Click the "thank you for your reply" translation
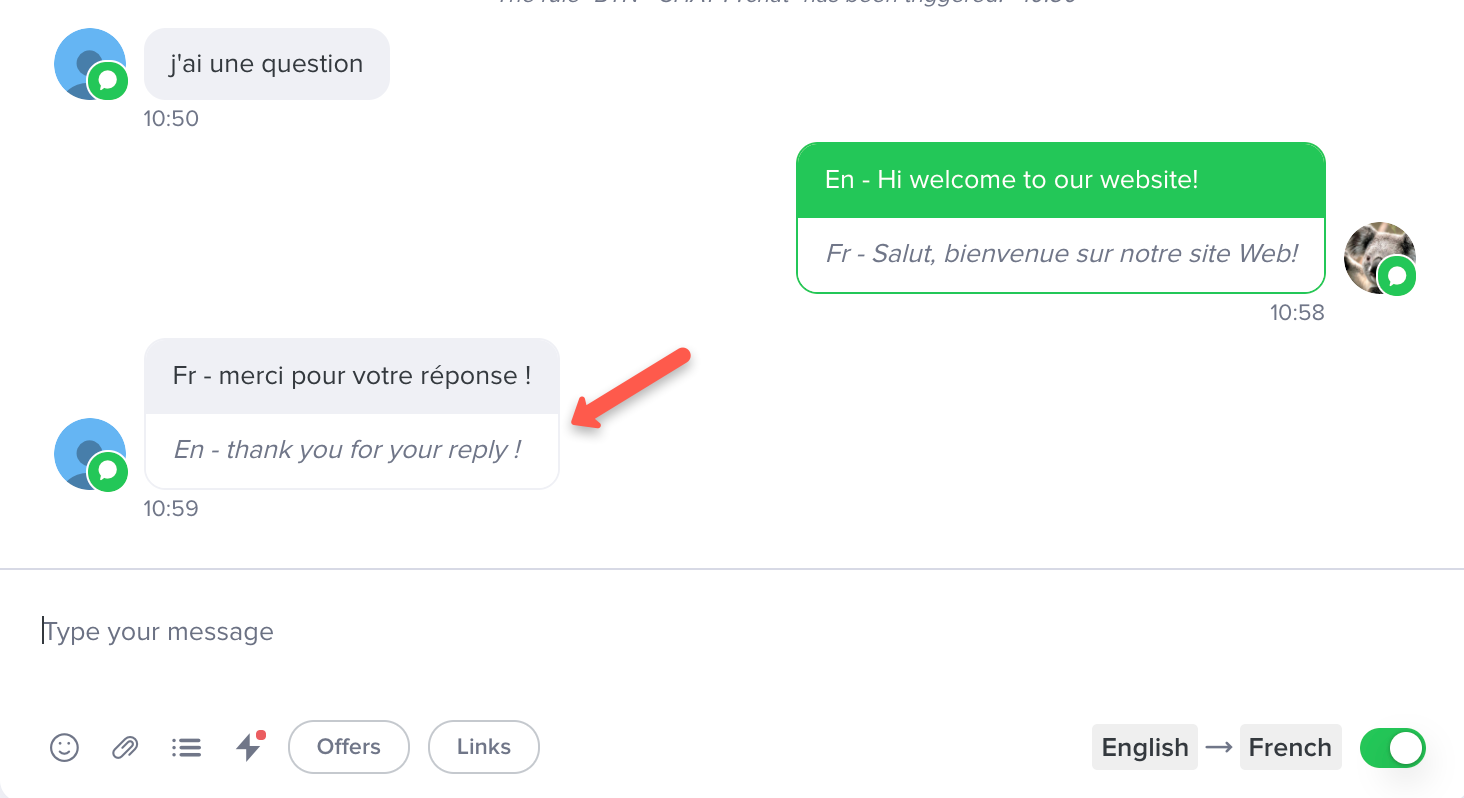Viewport: 1464px width, 798px height. point(347,450)
